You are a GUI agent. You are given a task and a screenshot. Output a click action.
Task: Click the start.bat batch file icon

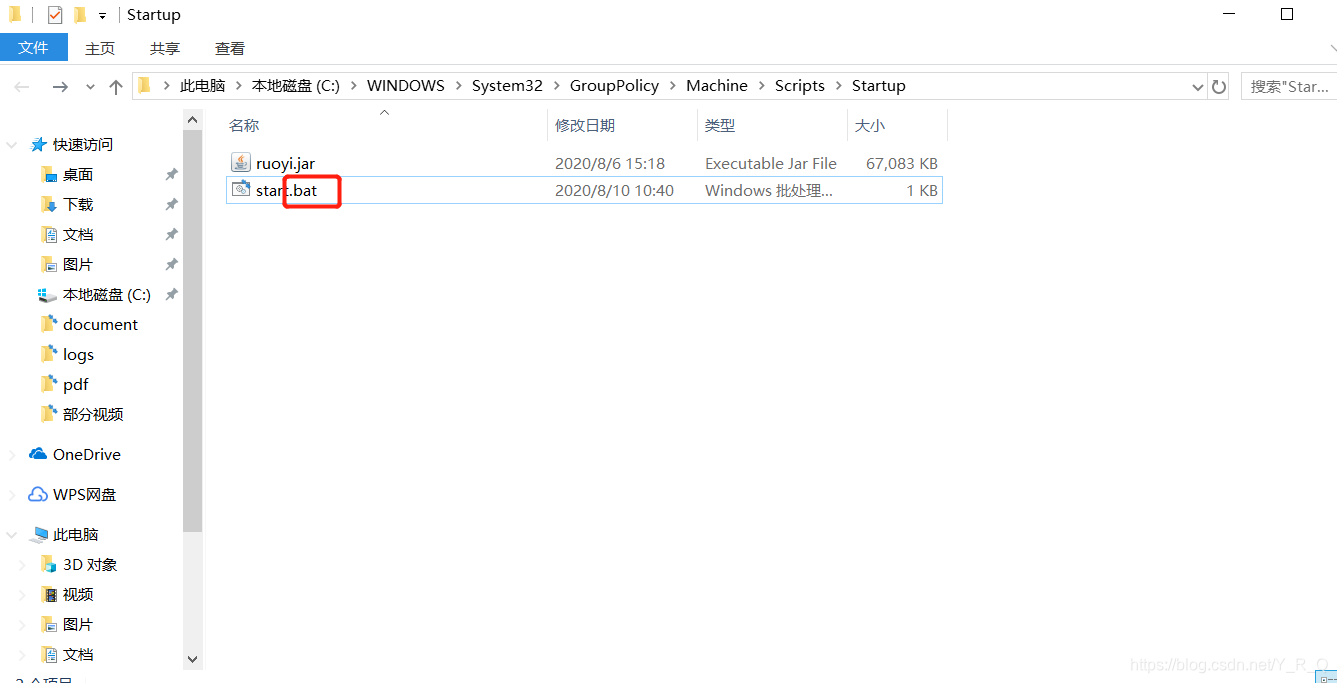[x=241, y=189]
